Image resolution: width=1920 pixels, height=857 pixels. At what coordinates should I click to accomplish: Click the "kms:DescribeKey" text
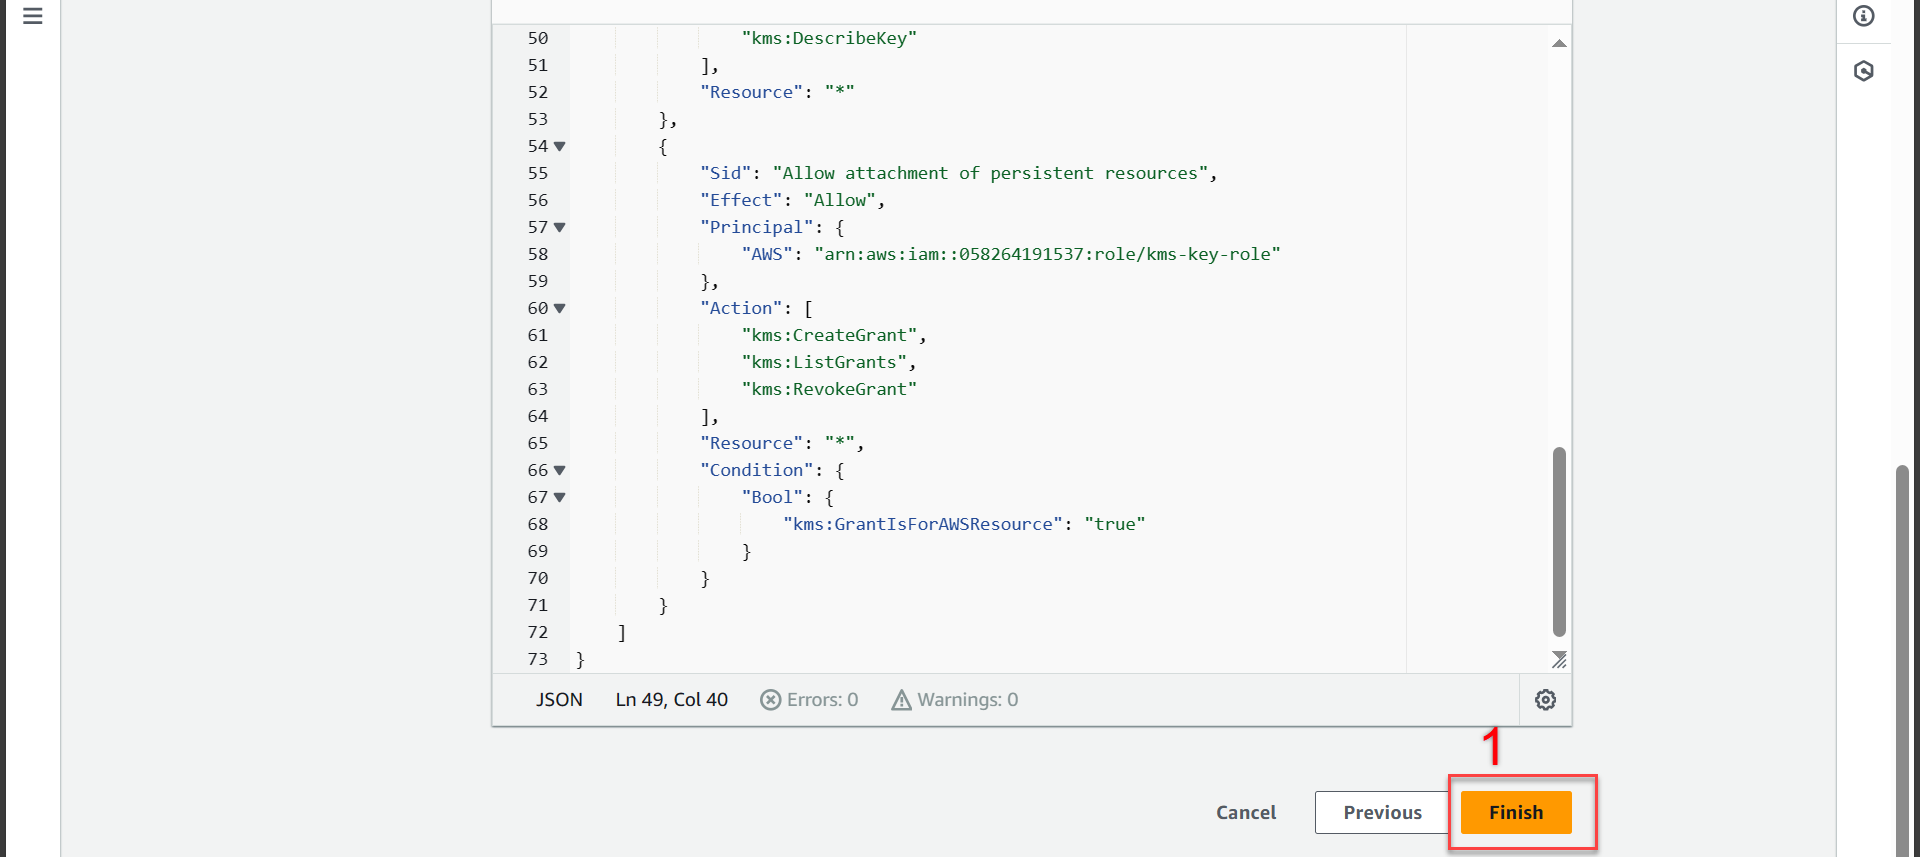pos(829,38)
